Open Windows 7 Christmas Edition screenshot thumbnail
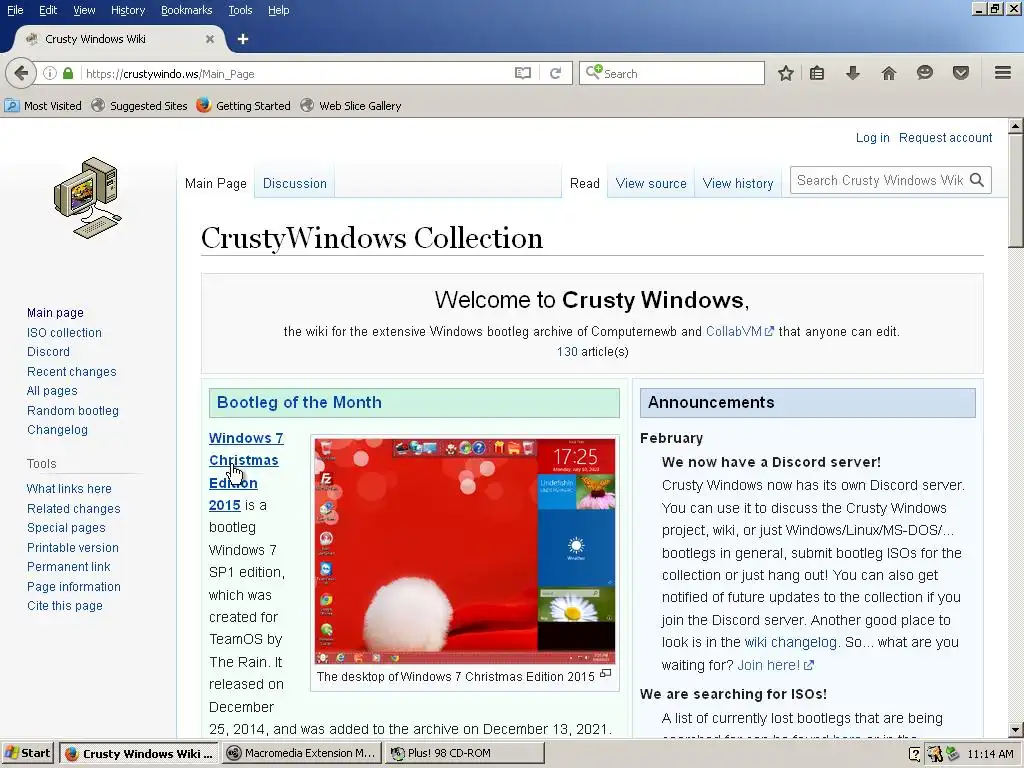Screen dimensions: 1024x768 (464, 551)
